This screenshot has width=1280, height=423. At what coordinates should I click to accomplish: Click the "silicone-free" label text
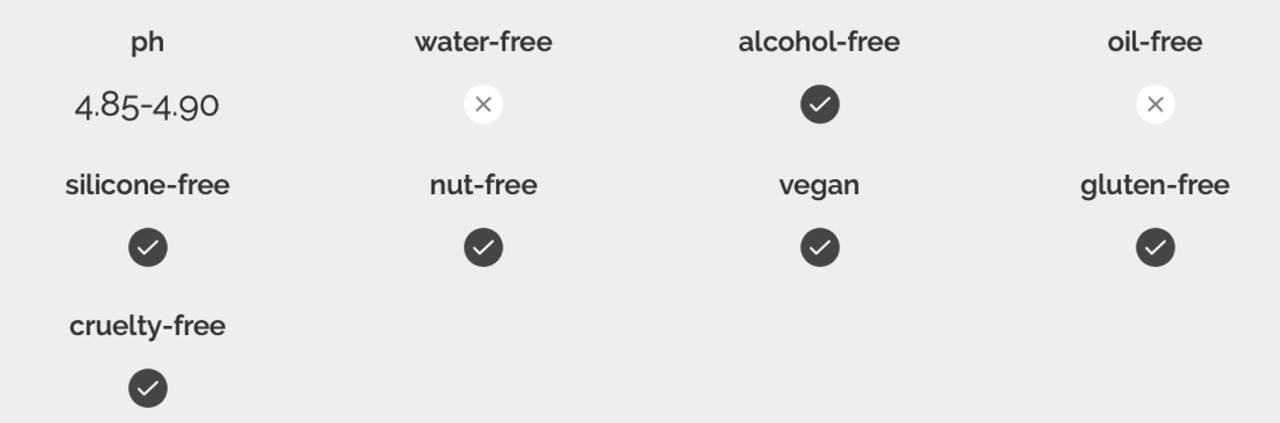coord(147,185)
